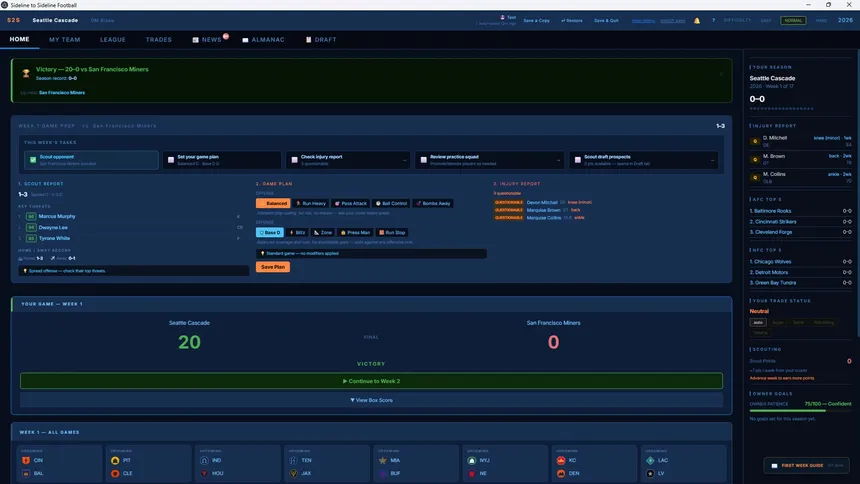
Task: Open the TRADES tab
Action: pos(159,40)
